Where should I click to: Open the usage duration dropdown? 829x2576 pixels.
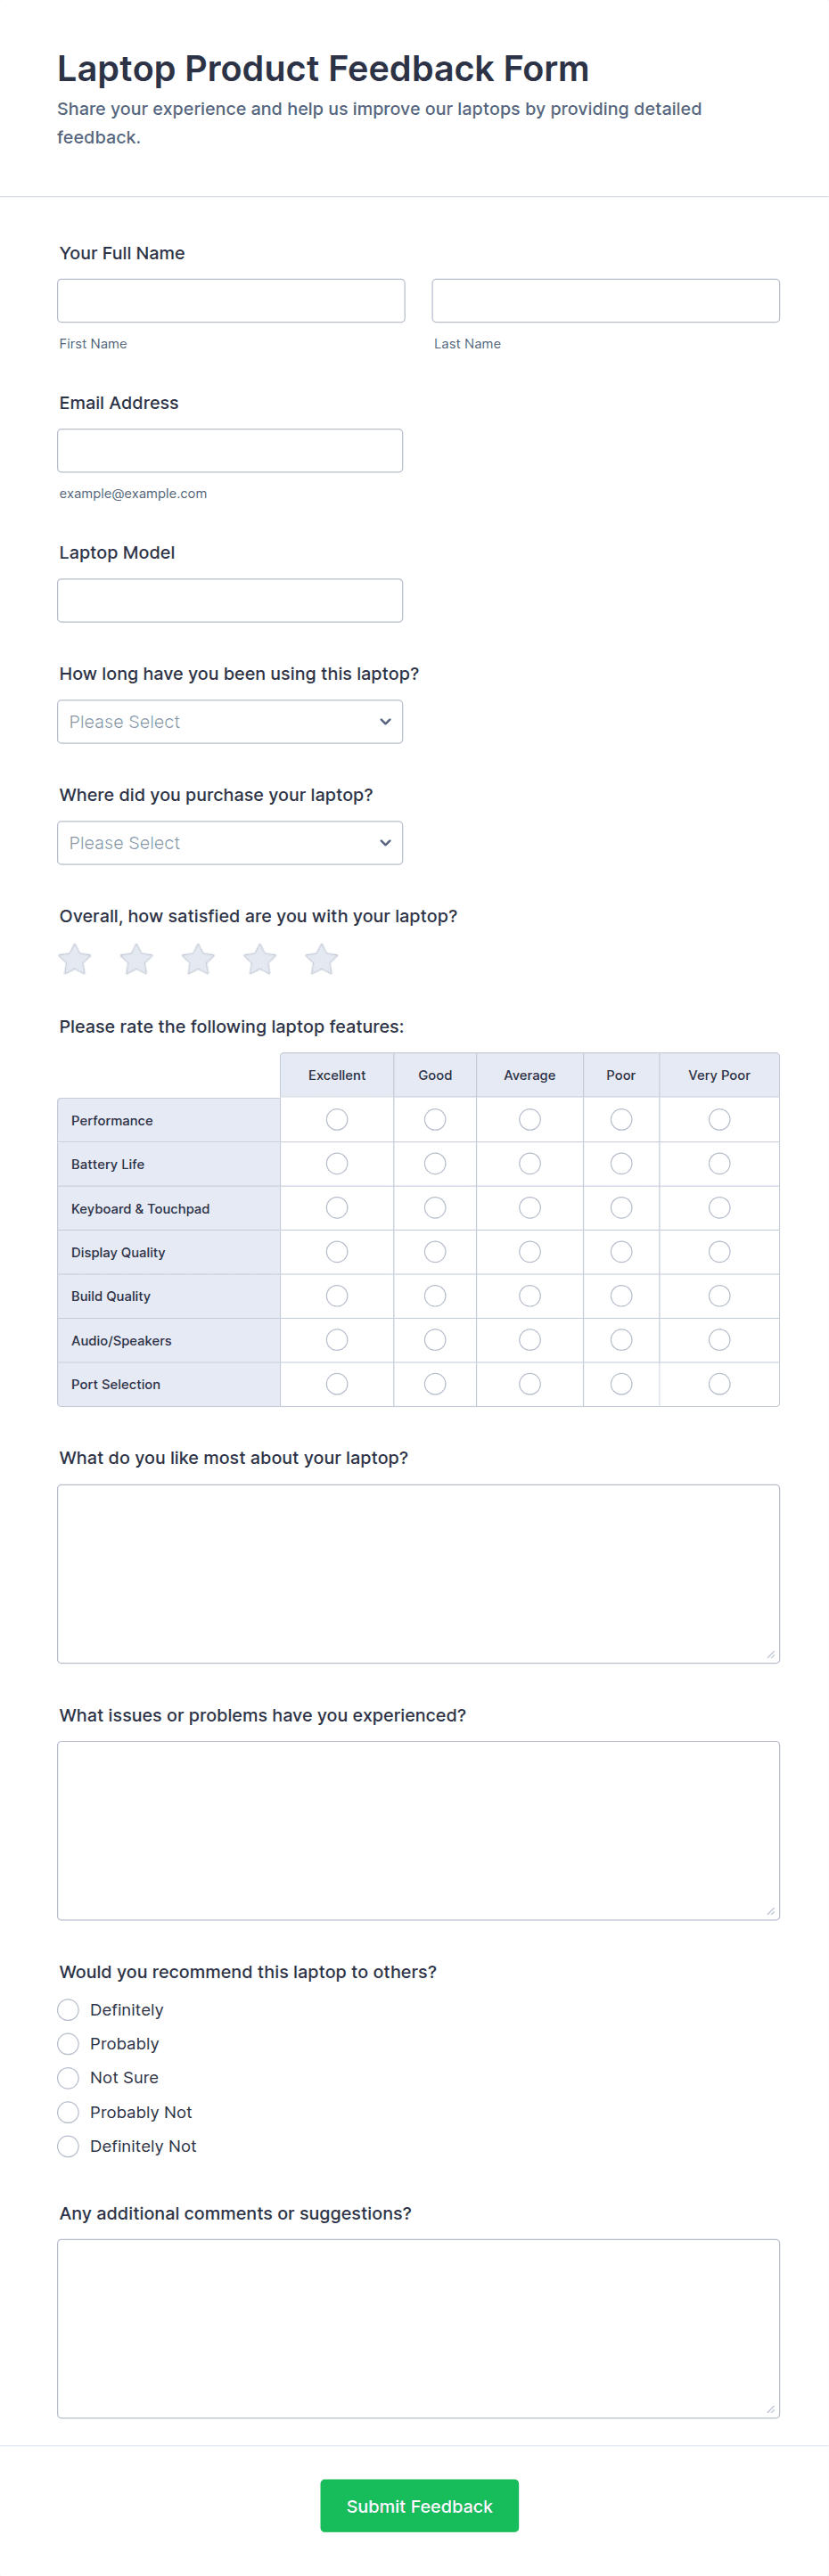(x=230, y=722)
